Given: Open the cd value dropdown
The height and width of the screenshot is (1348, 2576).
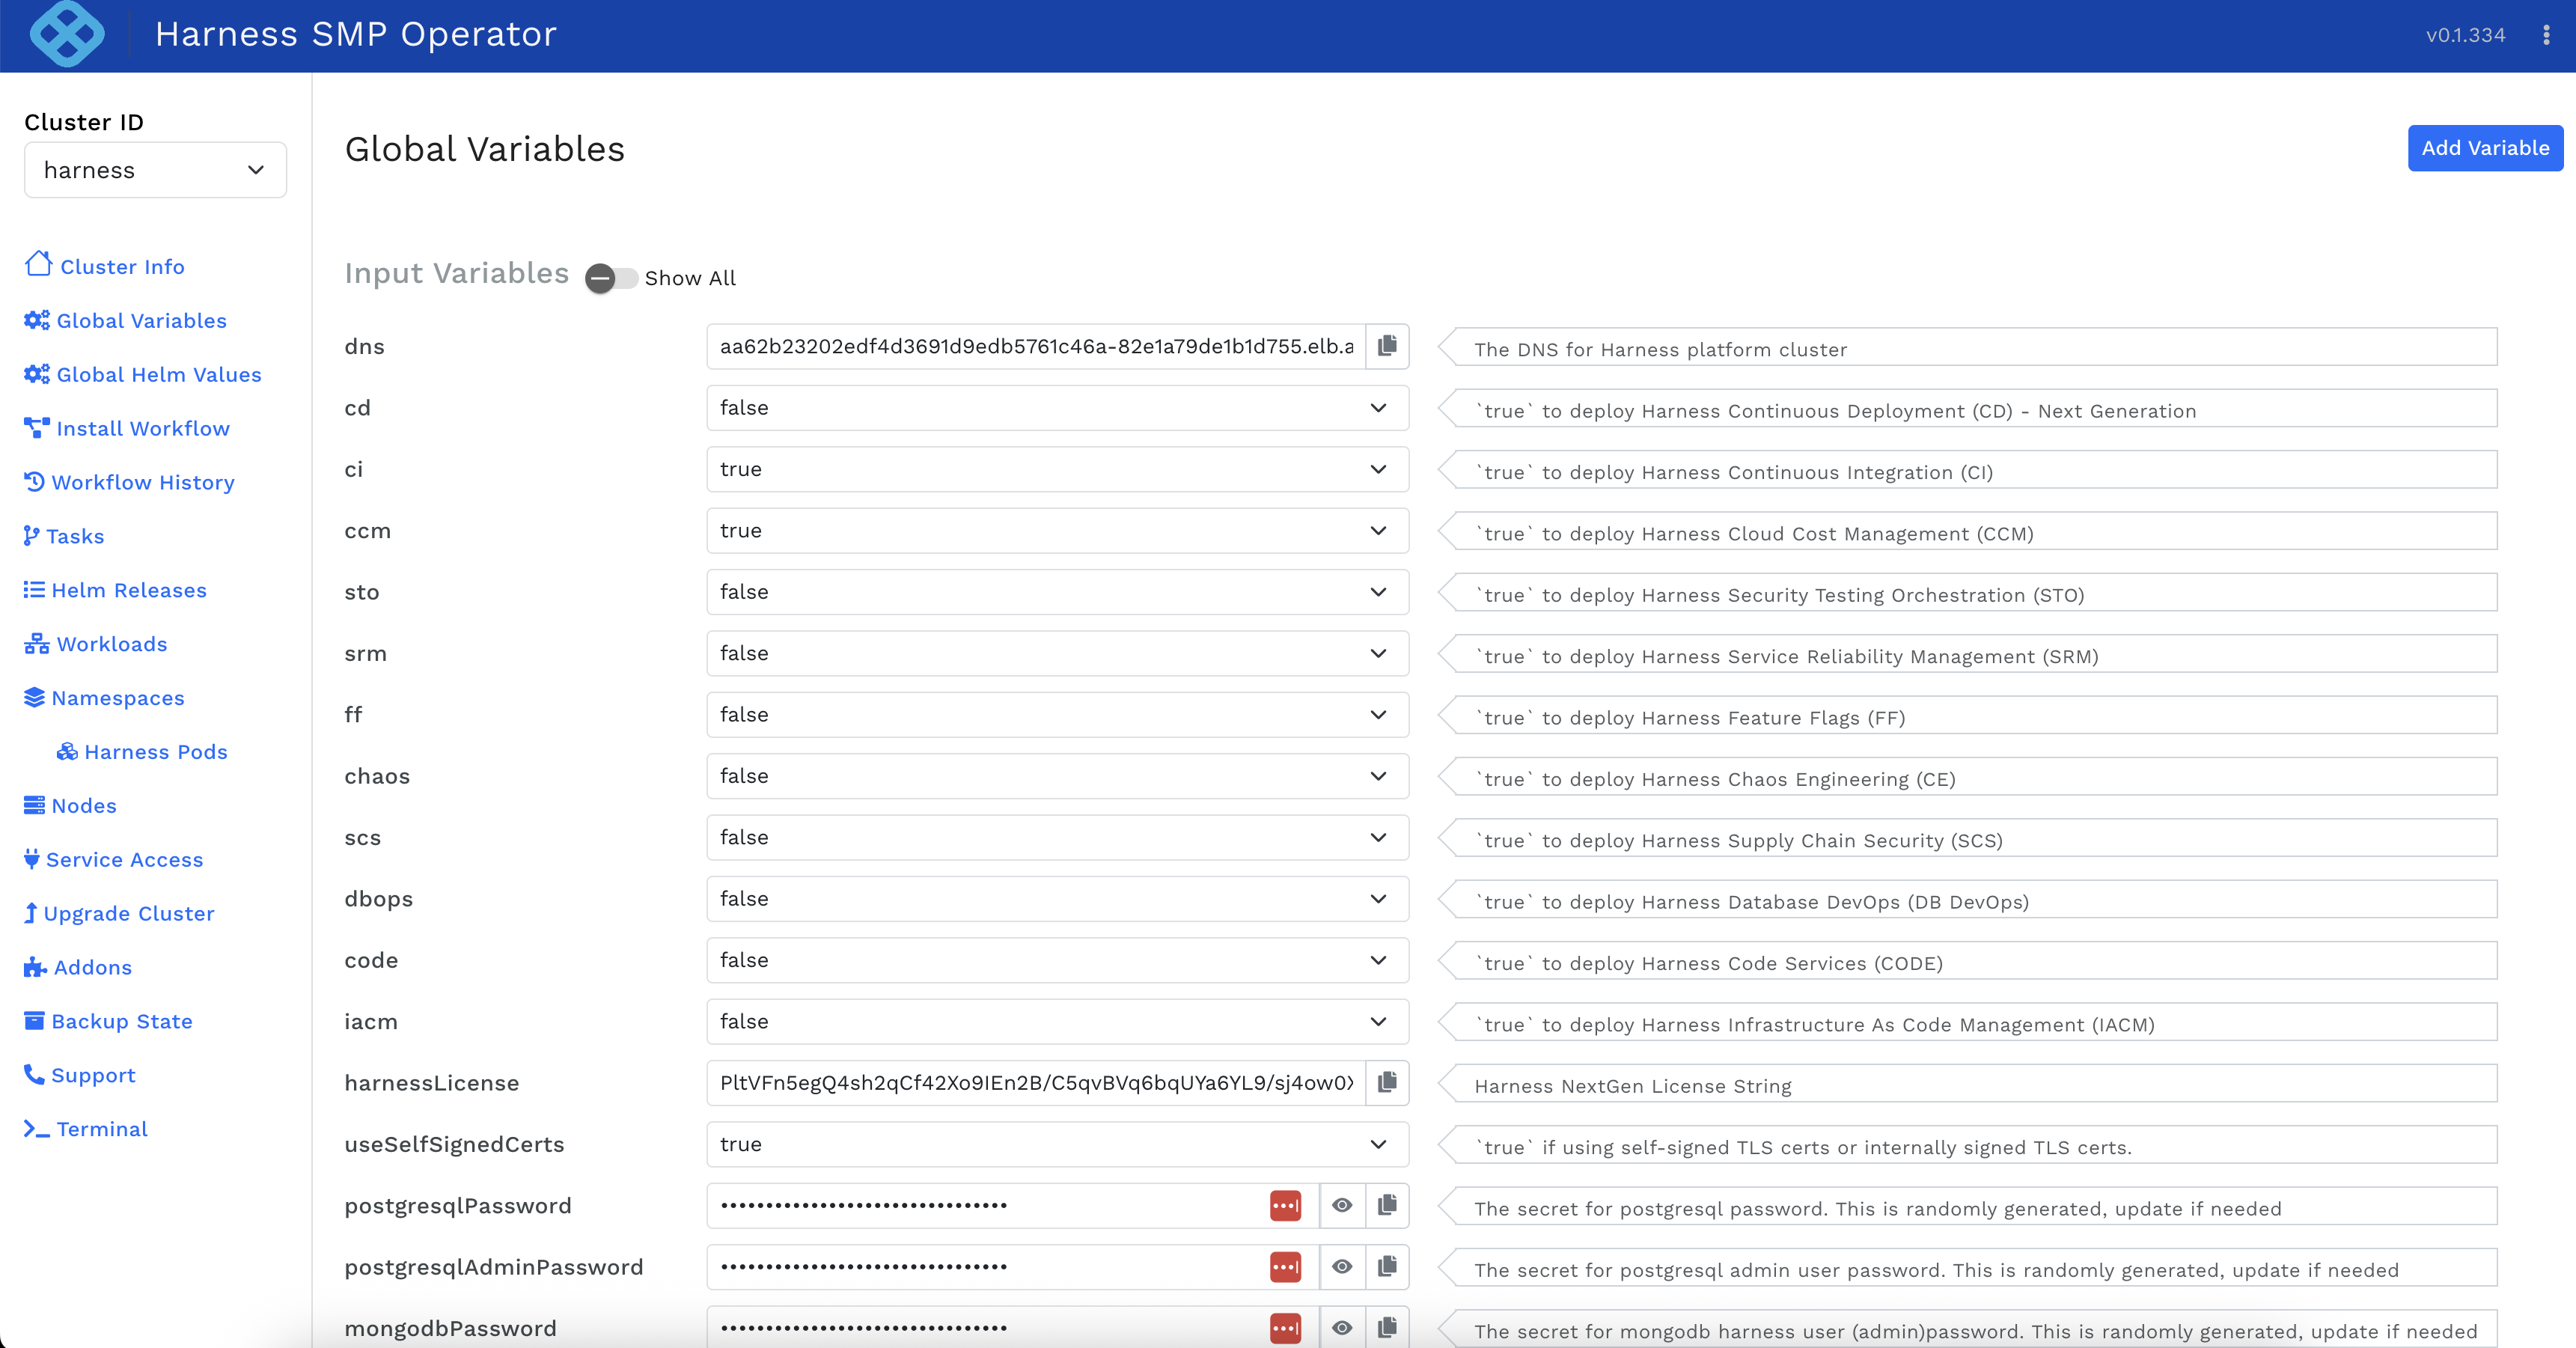Looking at the screenshot, I should [x=1057, y=408].
